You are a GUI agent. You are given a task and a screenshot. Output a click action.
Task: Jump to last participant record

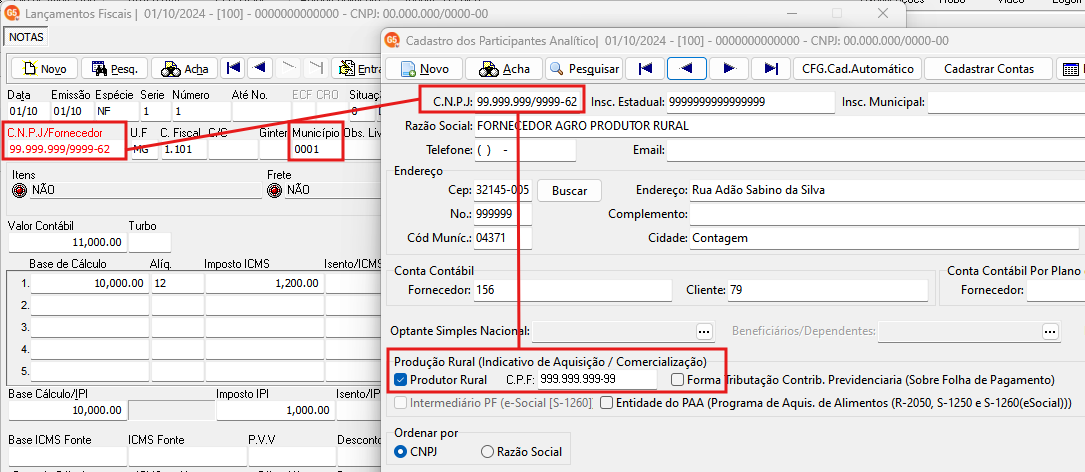click(770, 69)
